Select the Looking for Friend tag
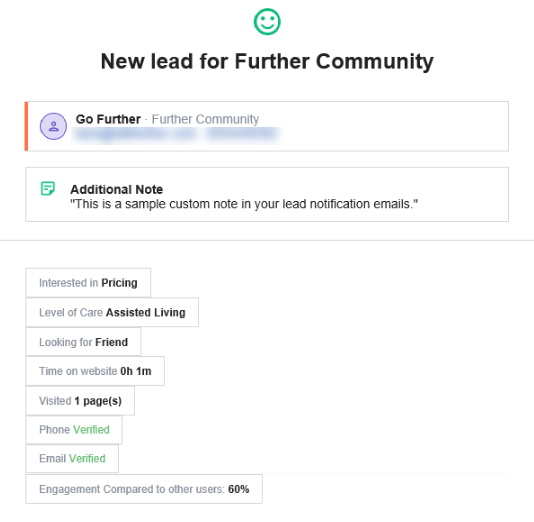534x522 pixels. [x=83, y=342]
